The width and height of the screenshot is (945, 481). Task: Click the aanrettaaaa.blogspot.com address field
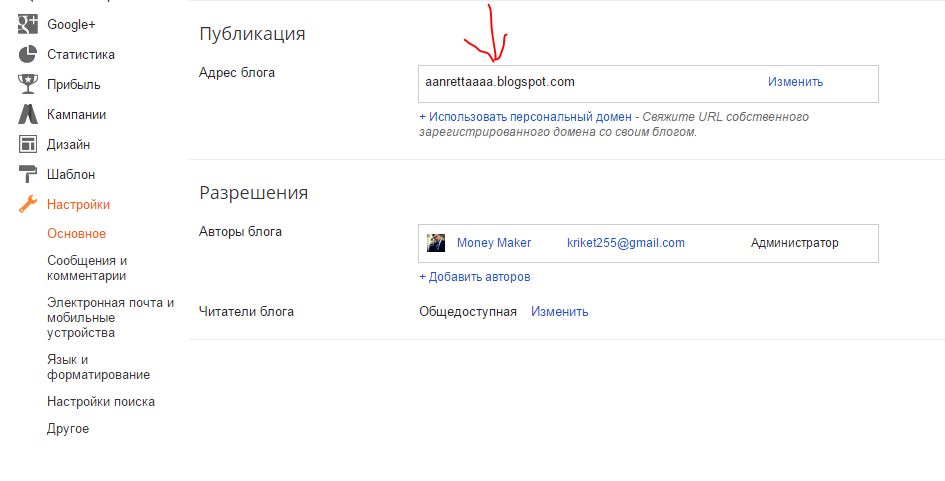pyautogui.click(x=648, y=84)
